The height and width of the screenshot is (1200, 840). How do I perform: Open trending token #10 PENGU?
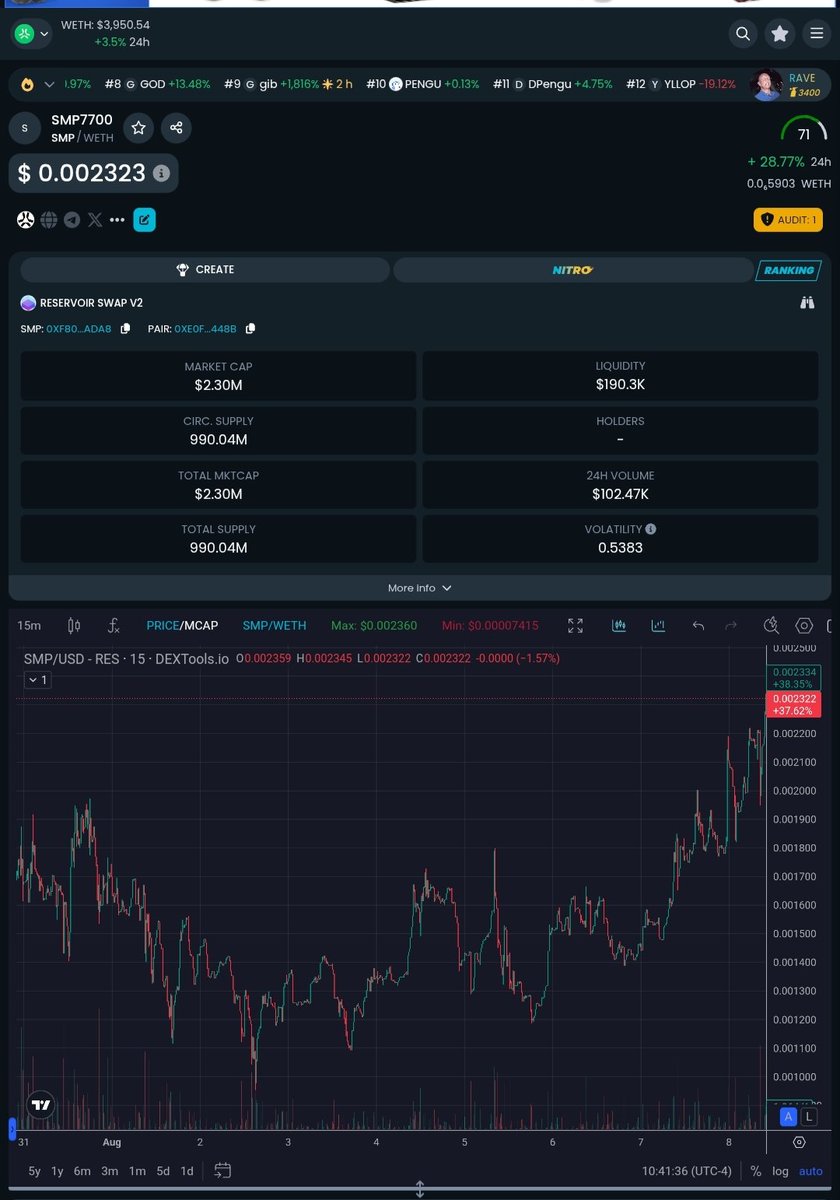(x=423, y=85)
